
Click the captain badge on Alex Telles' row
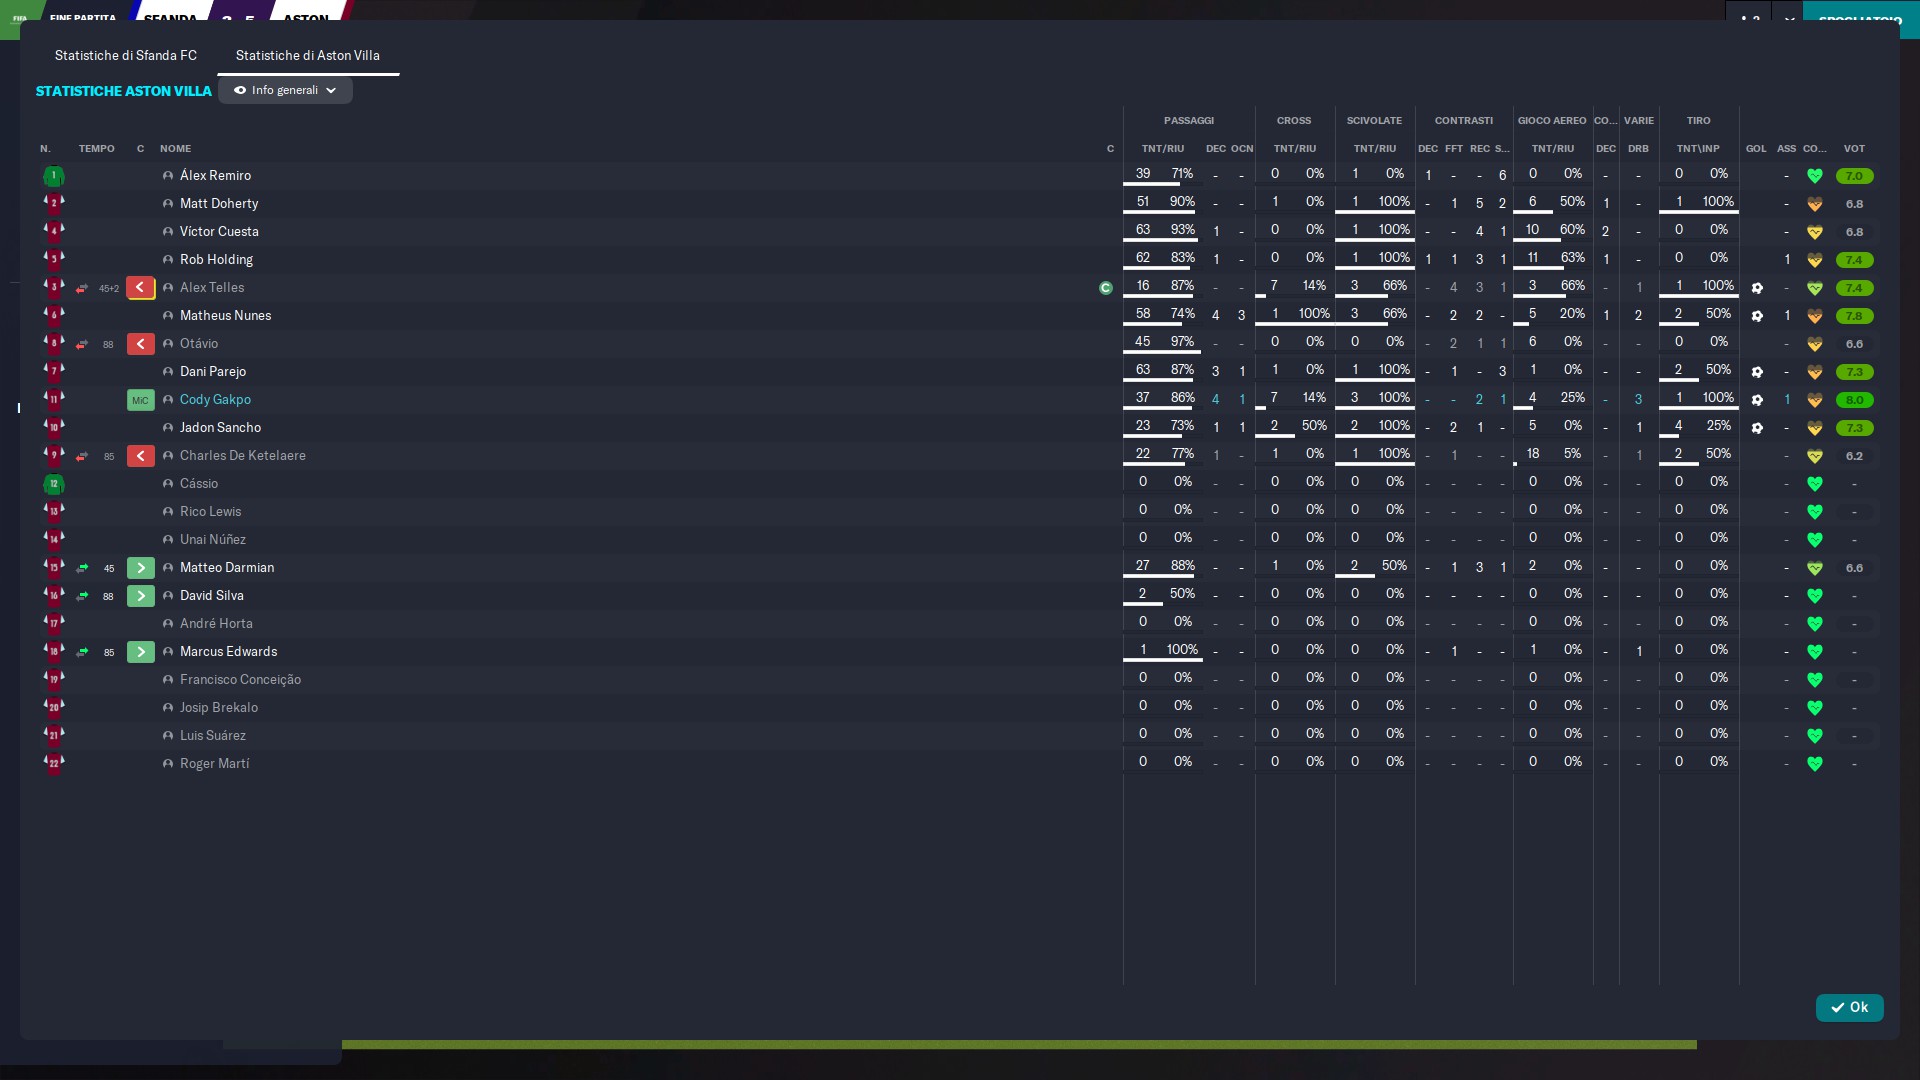pos(1105,288)
